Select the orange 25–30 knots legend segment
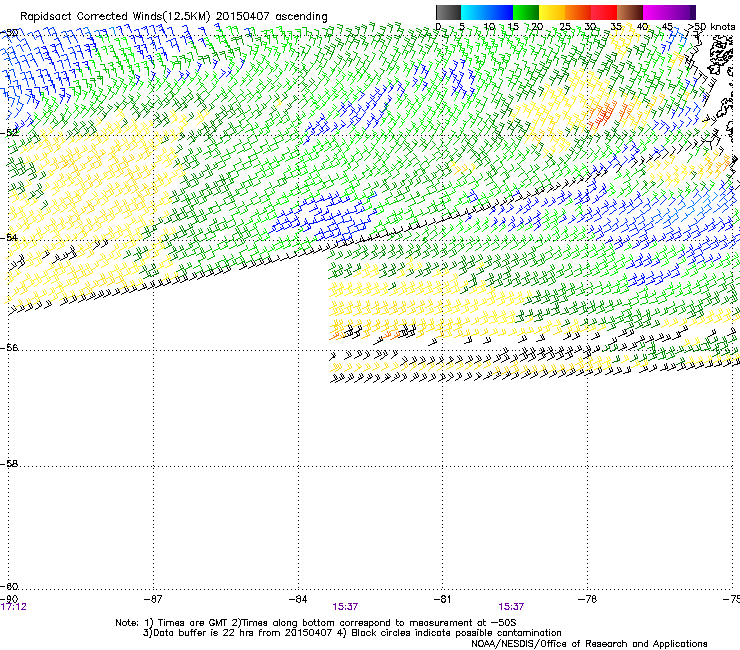Viewport: 740px width, 650px height. coord(578,12)
